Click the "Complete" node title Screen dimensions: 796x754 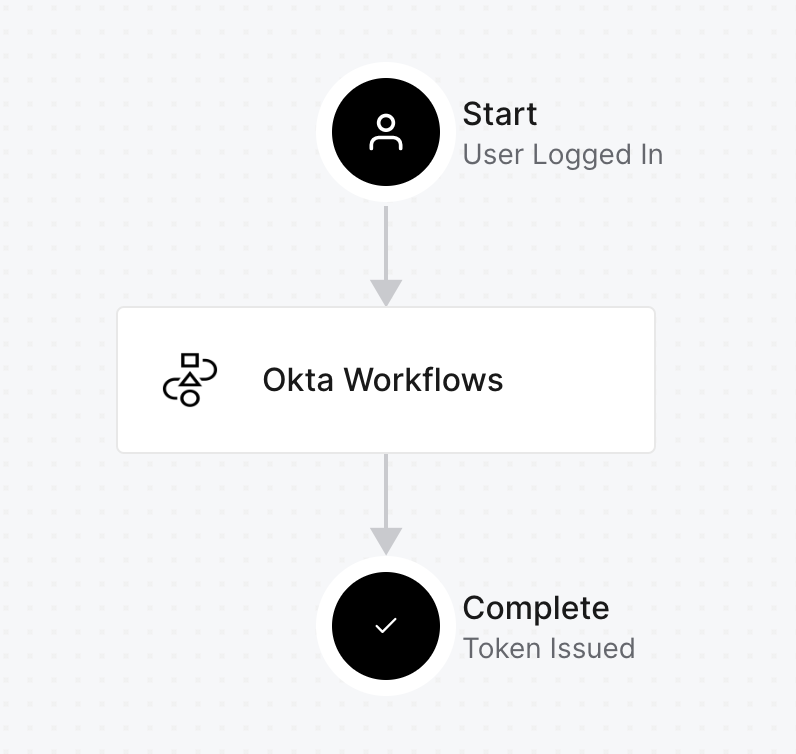click(x=536, y=608)
